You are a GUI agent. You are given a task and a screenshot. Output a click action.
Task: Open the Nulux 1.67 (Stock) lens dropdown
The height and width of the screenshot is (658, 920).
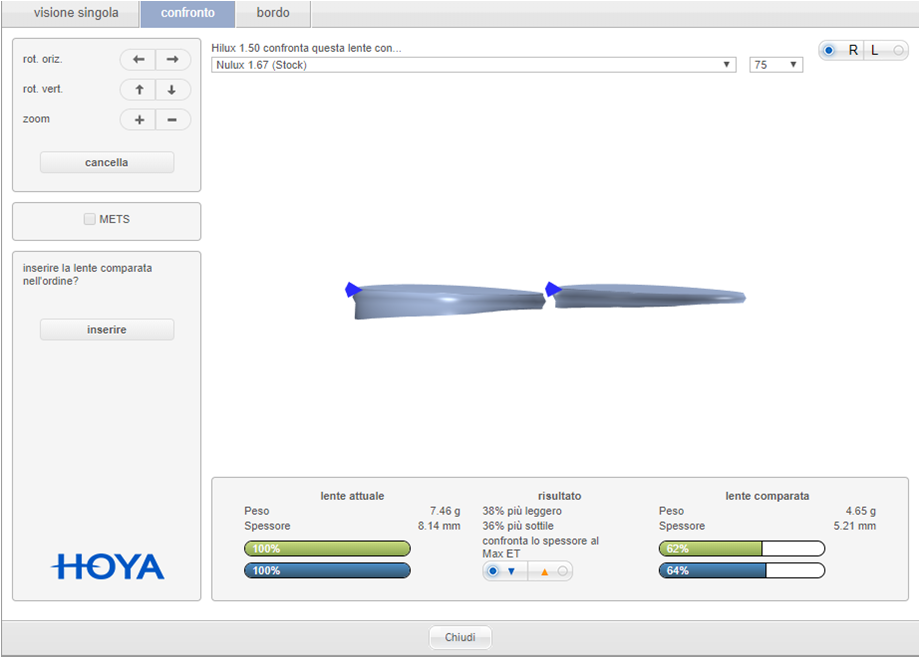tap(473, 65)
